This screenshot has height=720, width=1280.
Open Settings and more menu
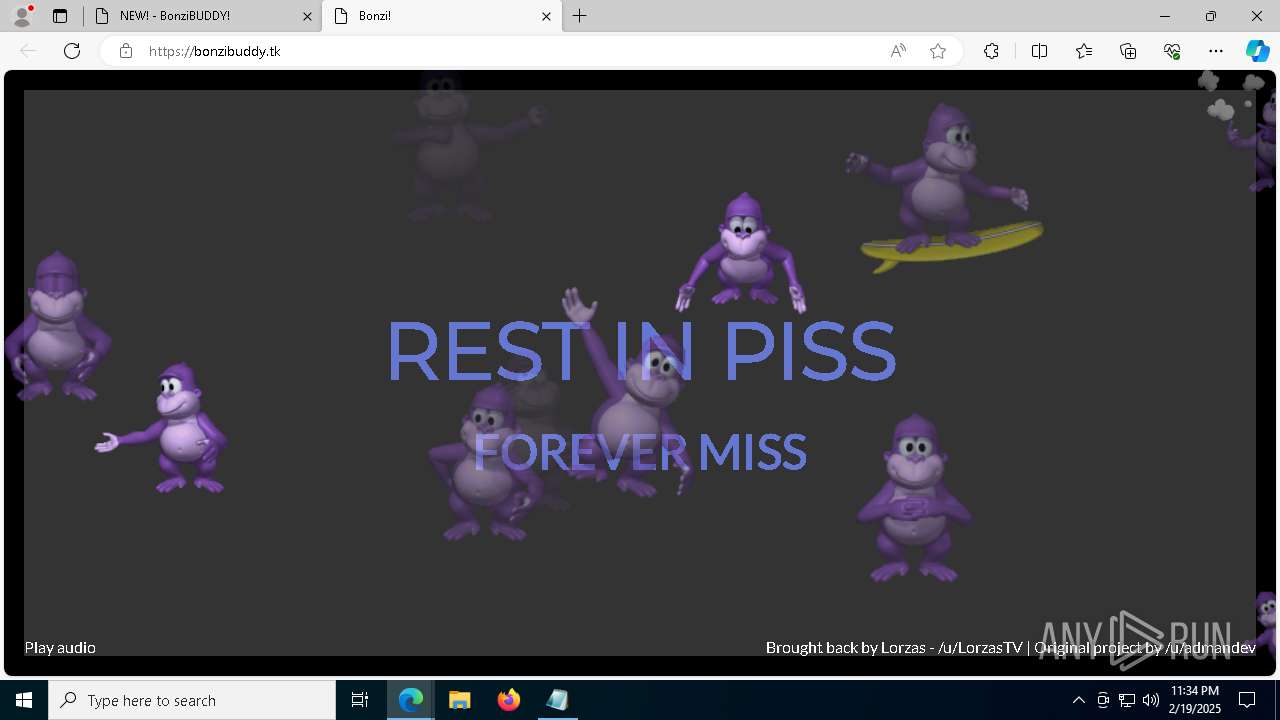pos(1216,51)
